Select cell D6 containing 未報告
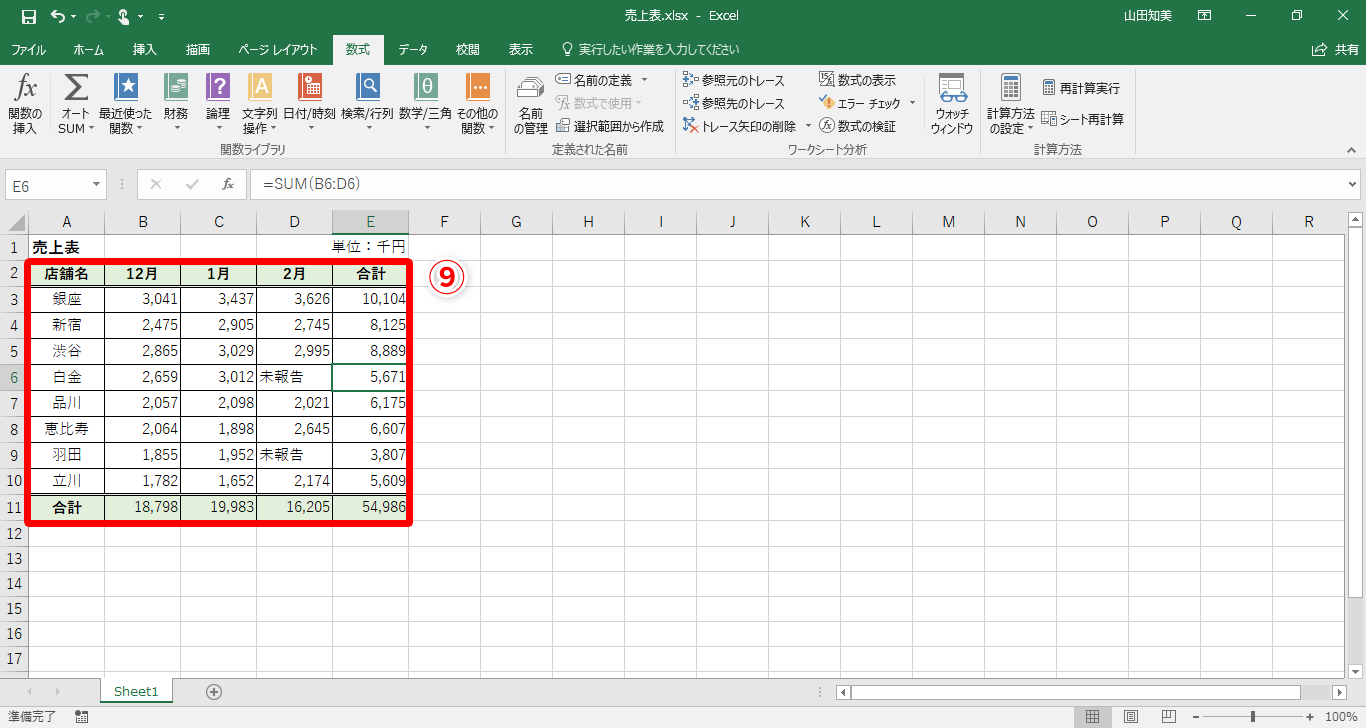Image resolution: width=1366 pixels, height=728 pixels. (x=294, y=377)
